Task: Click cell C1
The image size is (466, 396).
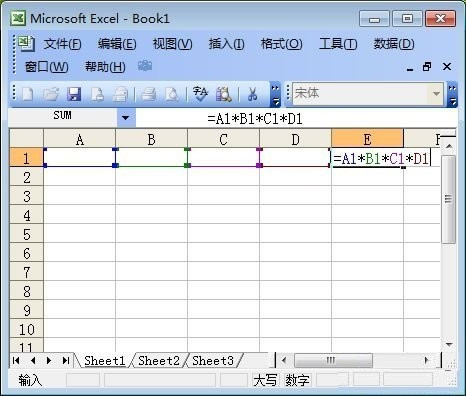Action: (223, 157)
